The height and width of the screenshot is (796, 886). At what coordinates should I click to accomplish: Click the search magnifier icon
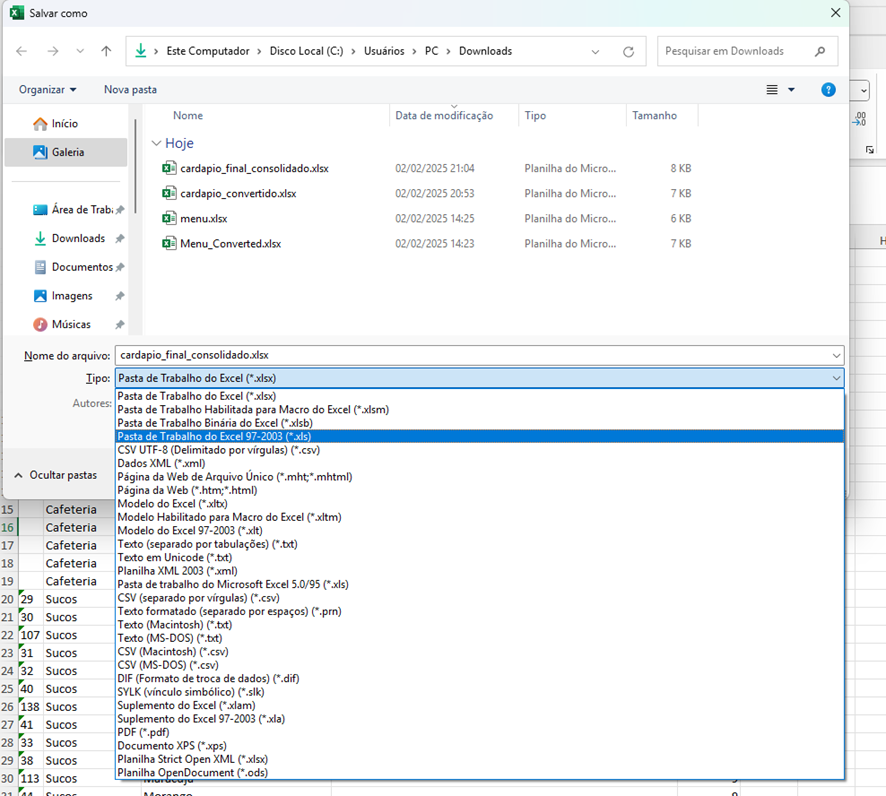coord(820,51)
